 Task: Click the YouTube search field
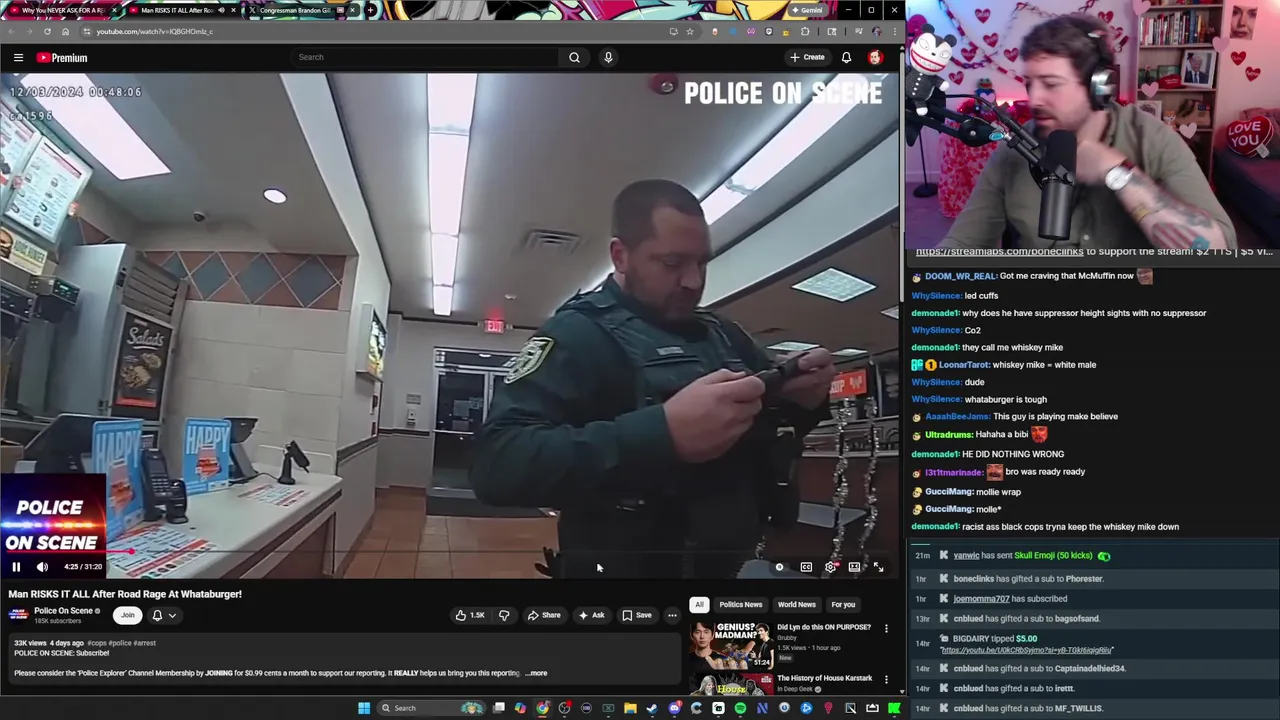click(425, 57)
